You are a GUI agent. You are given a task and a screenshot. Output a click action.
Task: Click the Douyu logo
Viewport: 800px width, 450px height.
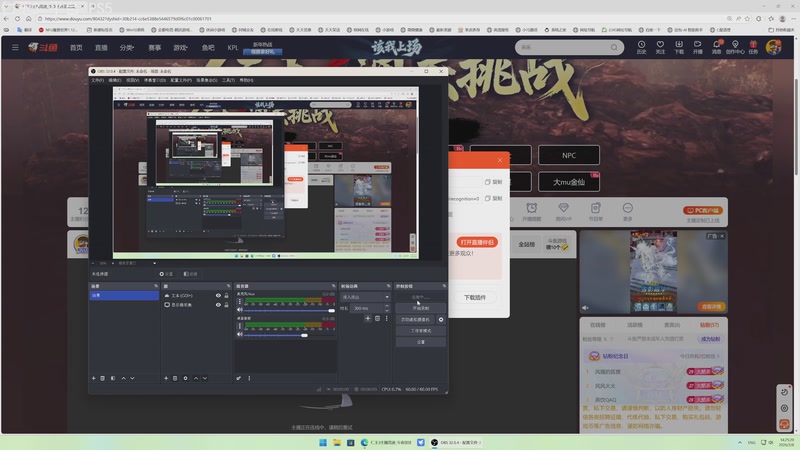pos(43,47)
